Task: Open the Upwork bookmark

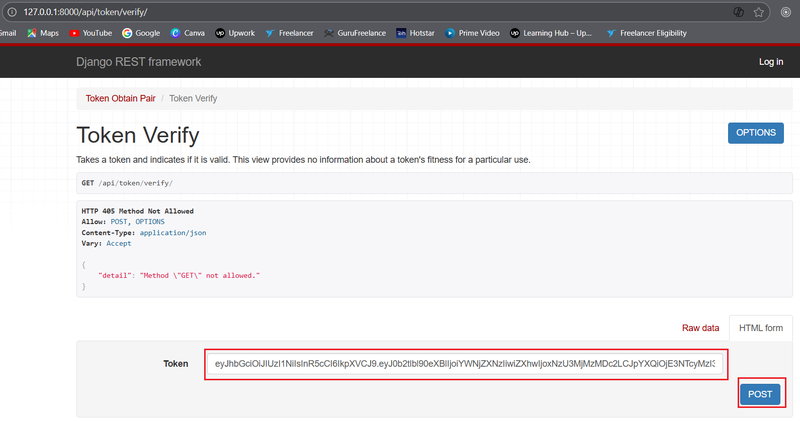Action: (235, 33)
